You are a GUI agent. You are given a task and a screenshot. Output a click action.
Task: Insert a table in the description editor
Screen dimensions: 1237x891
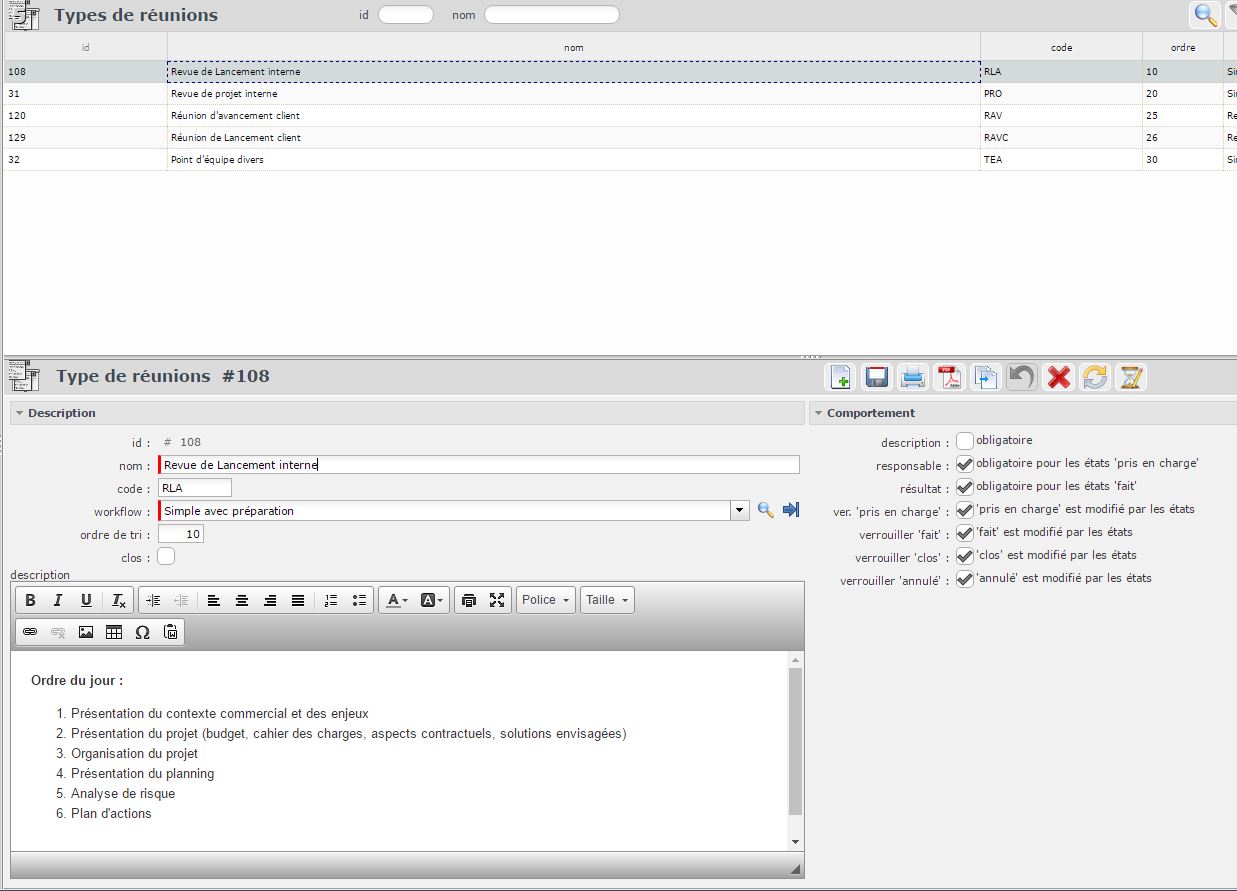click(x=114, y=632)
